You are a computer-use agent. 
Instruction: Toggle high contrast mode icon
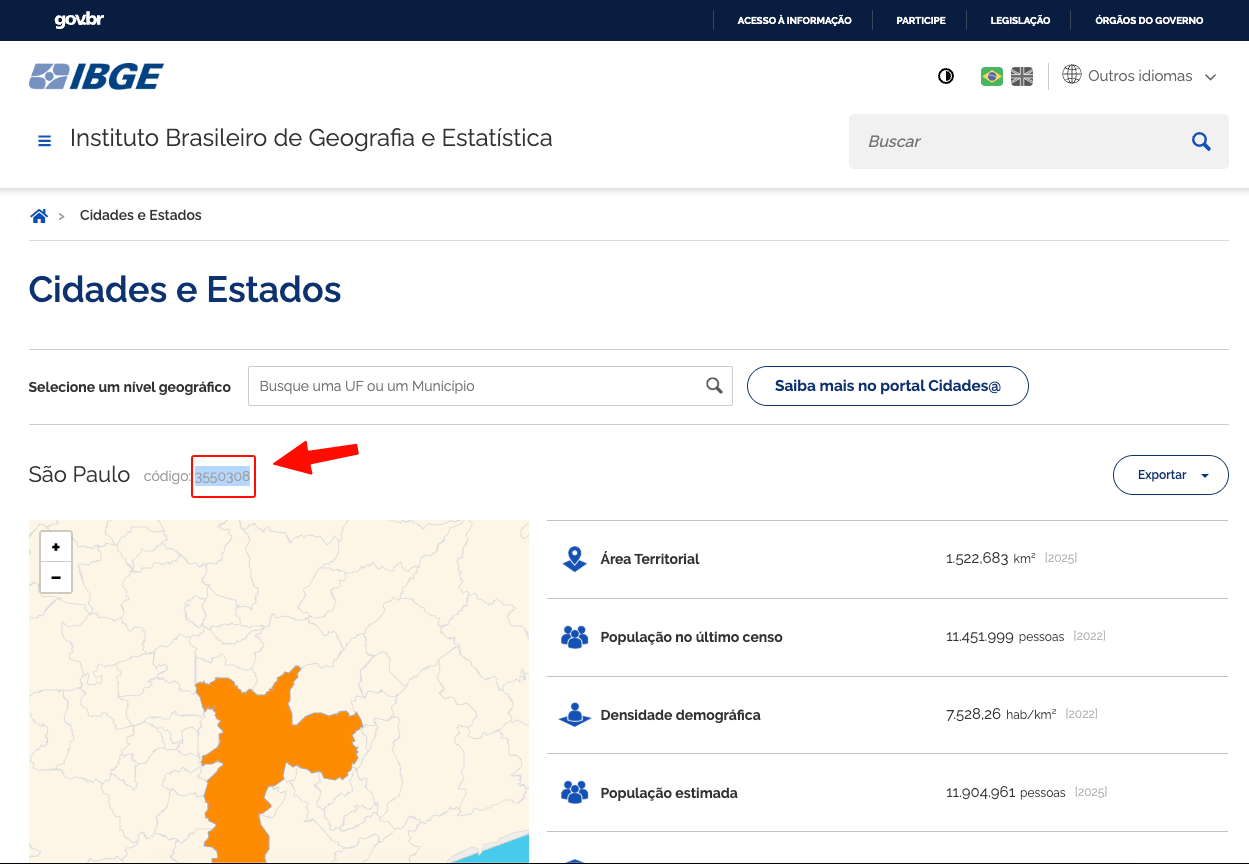coord(945,76)
